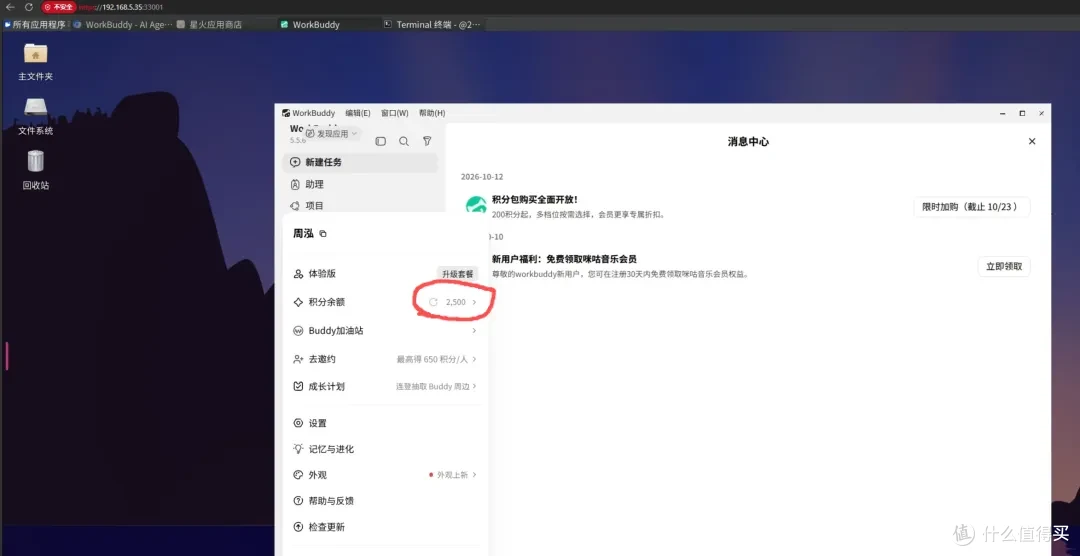The image size is (1080, 556).
Task: Start a new task via 新建任务
Action: click(x=360, y=163)
